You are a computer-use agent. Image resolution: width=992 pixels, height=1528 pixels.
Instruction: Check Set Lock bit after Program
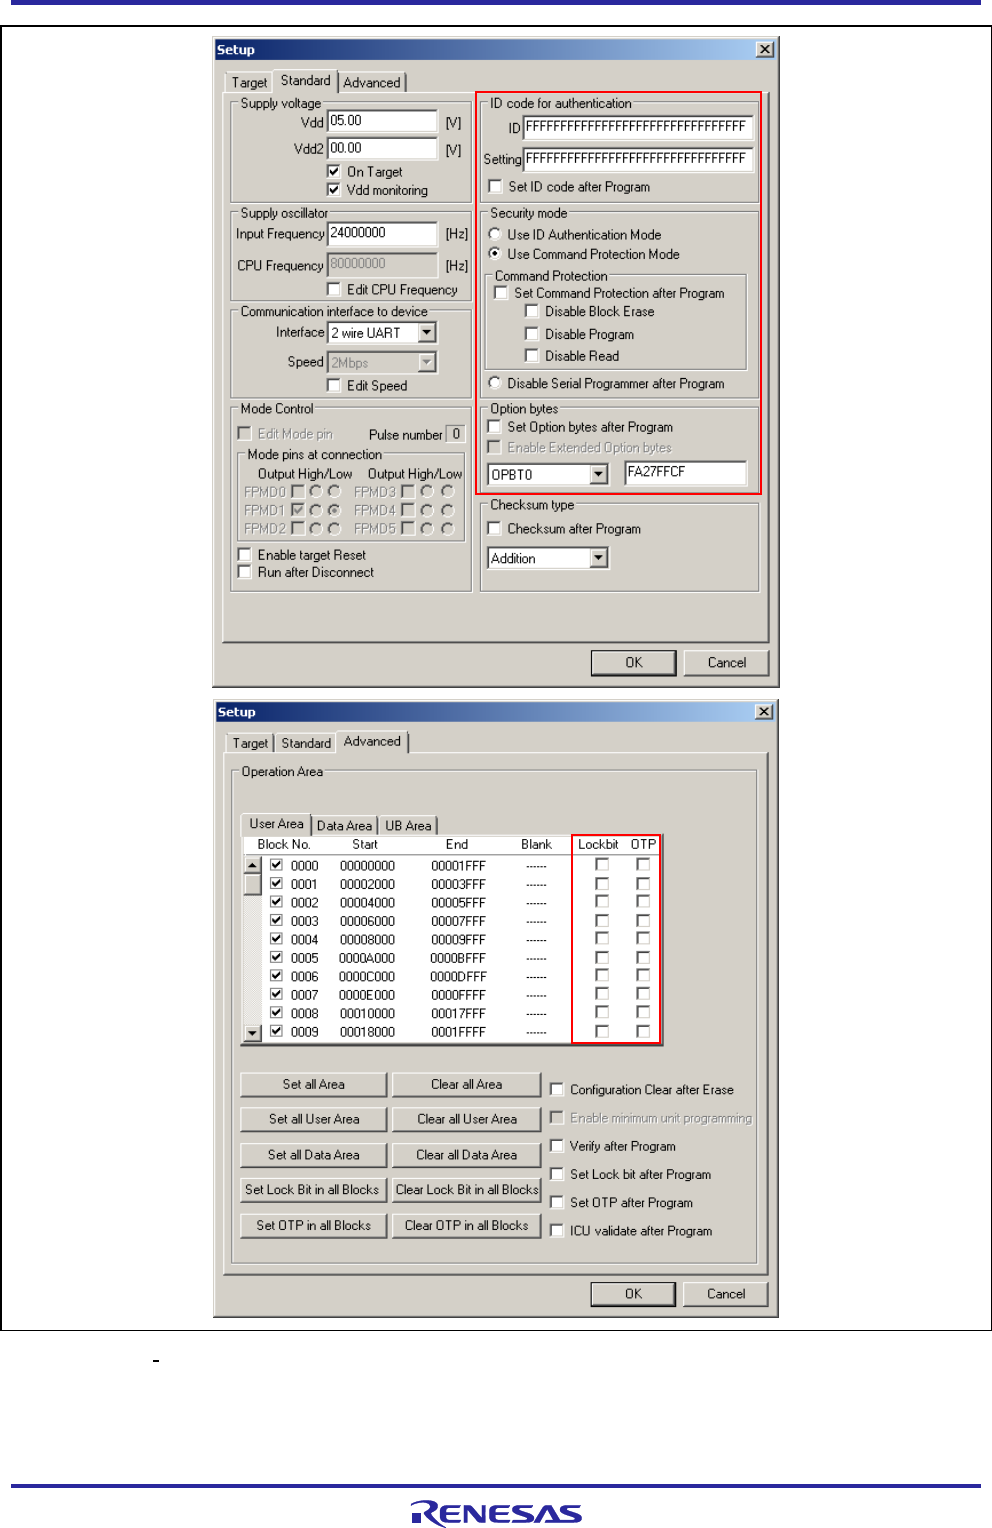tap(557, 1174)
